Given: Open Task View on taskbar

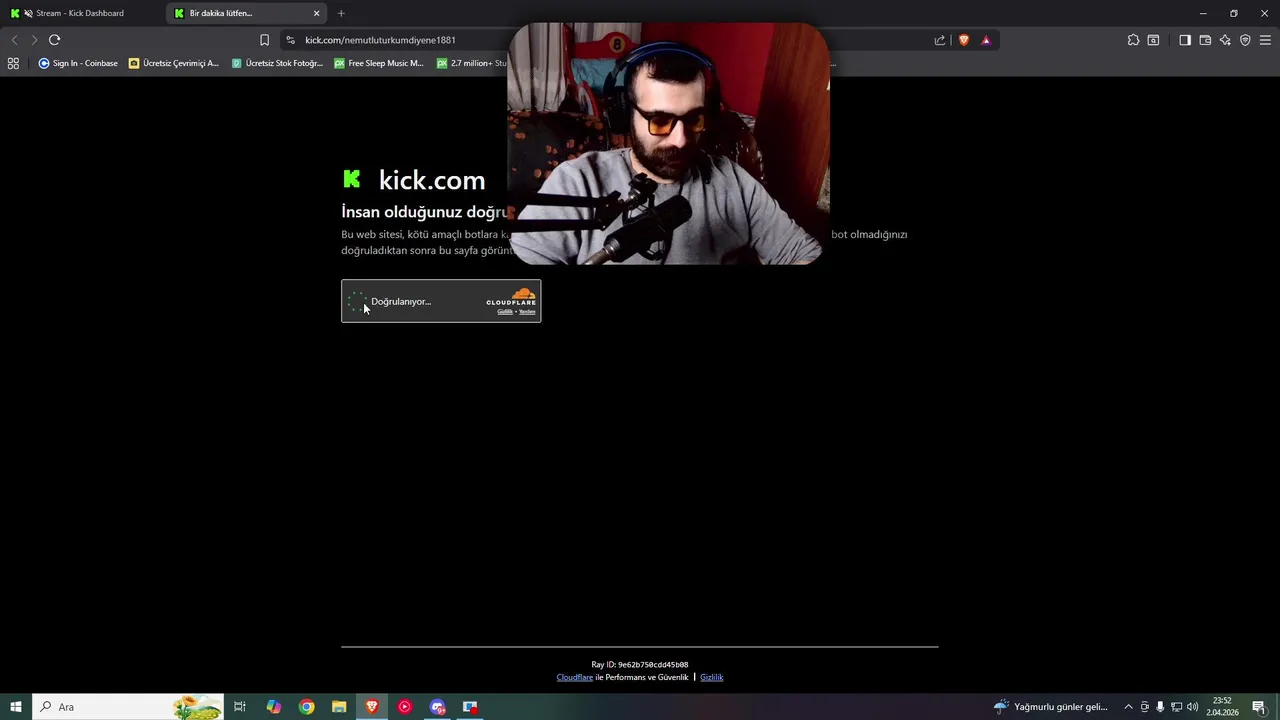Looking at the screenshot, I should click(240, 707).
